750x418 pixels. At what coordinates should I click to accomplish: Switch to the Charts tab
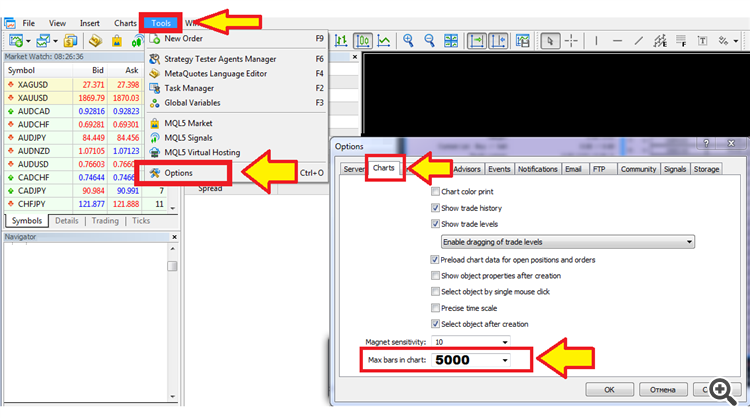[384, 168]
